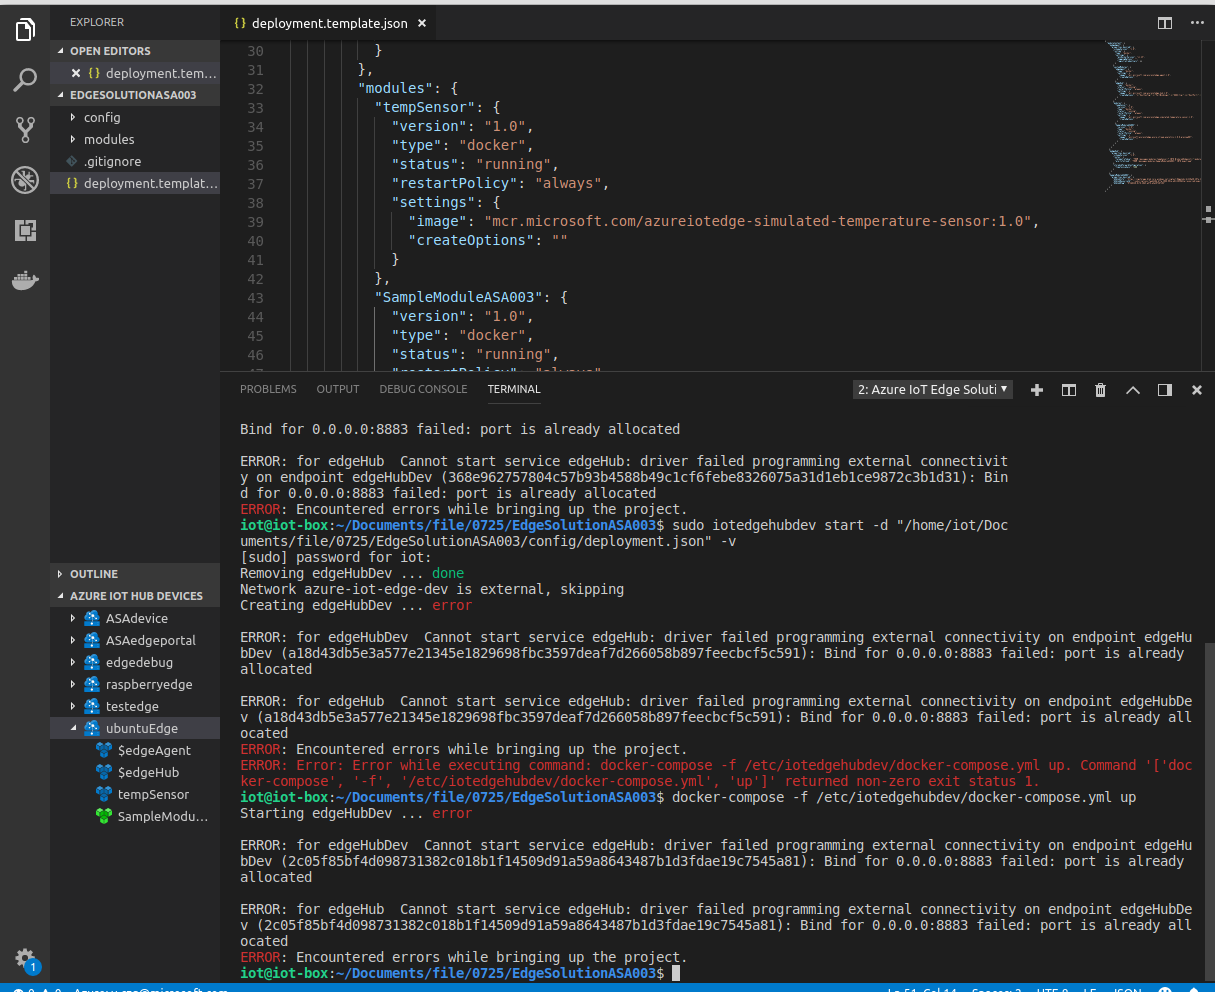The height and width of the screenshot is (992, 1215).
Task: Close deployment.template.json in Open Editors
Action: [76, 73]
